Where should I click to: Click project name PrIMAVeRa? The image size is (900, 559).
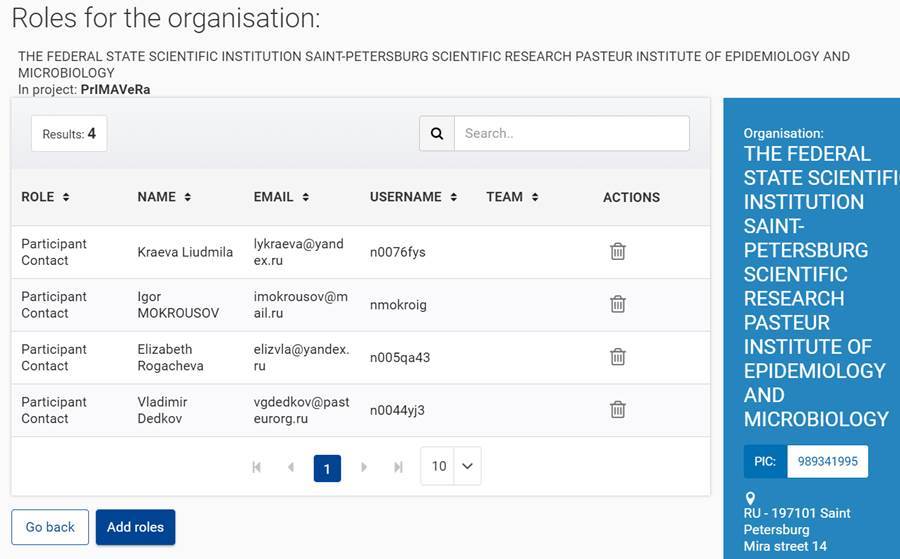click(115, 90)
